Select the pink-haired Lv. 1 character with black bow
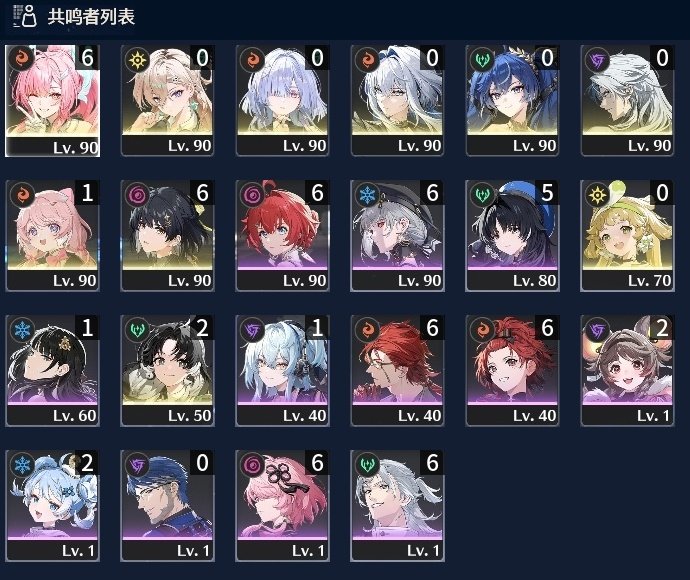690x580 pixels. [x=282, y=506]
